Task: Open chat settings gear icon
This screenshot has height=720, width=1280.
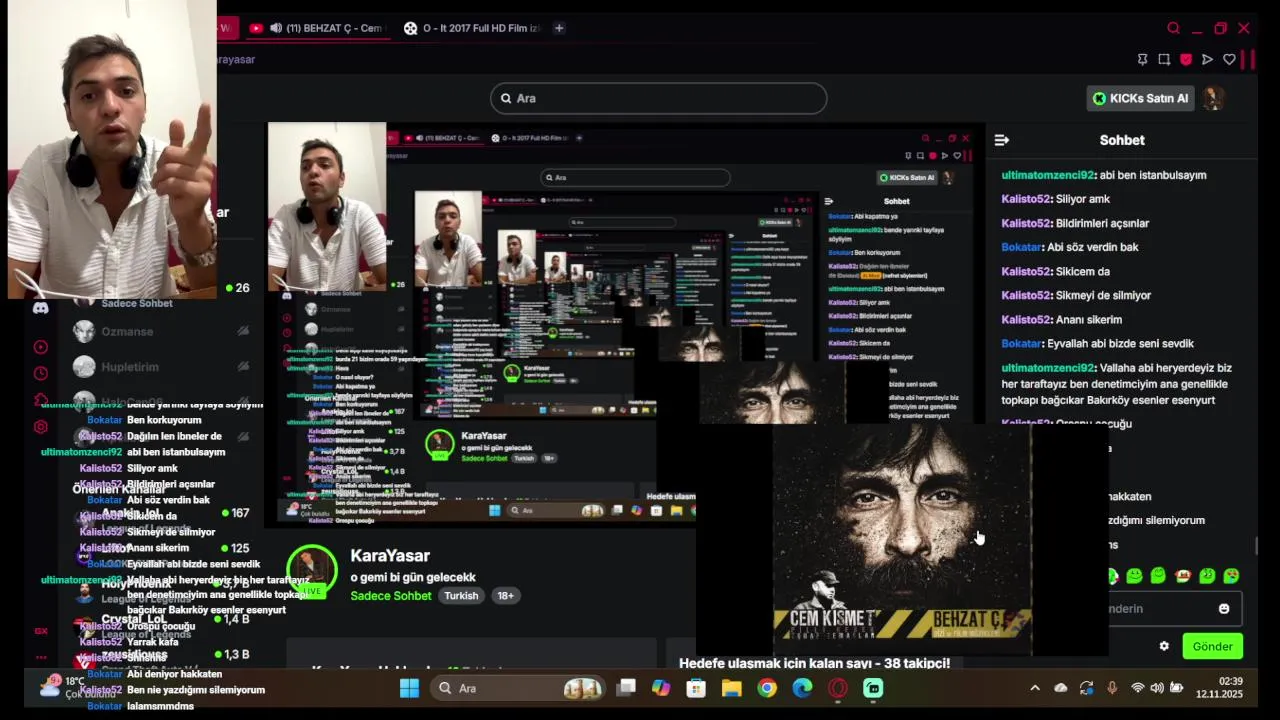Action: tap(1164, 646)
